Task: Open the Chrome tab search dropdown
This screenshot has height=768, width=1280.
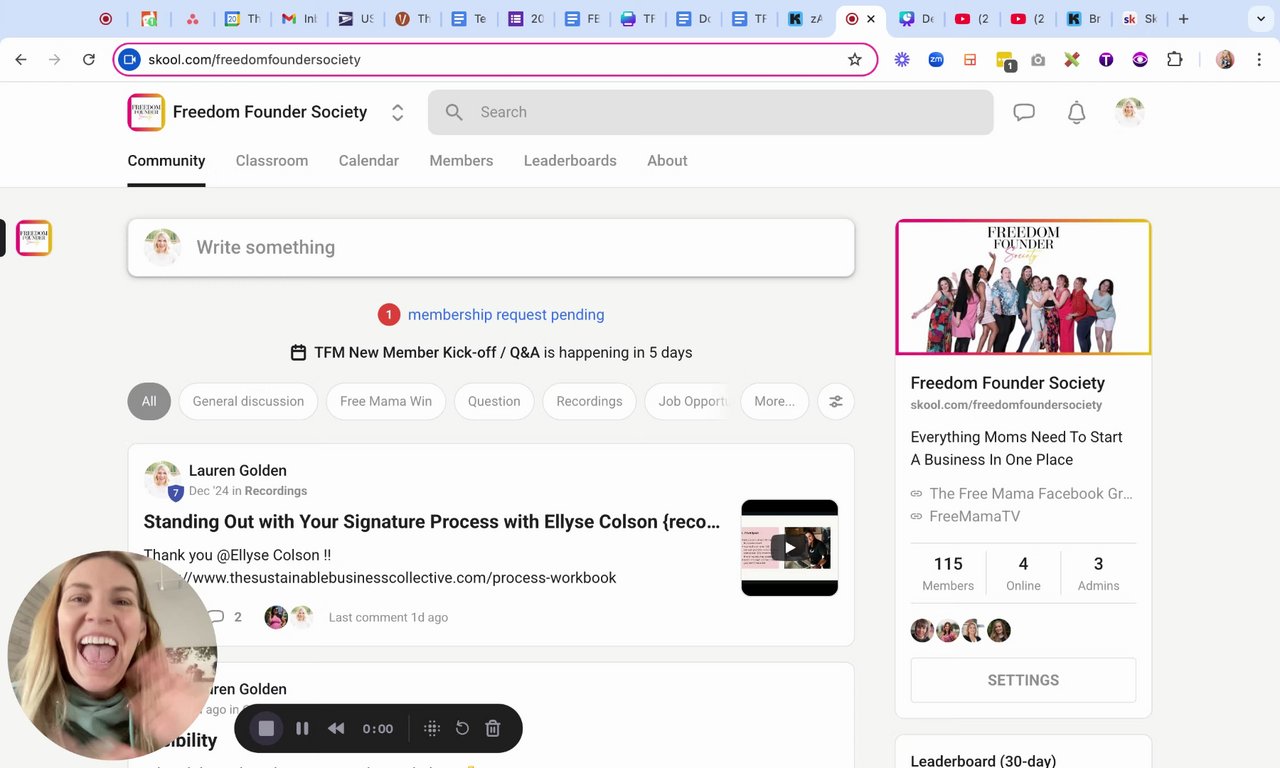Action: click(1260, 19)
